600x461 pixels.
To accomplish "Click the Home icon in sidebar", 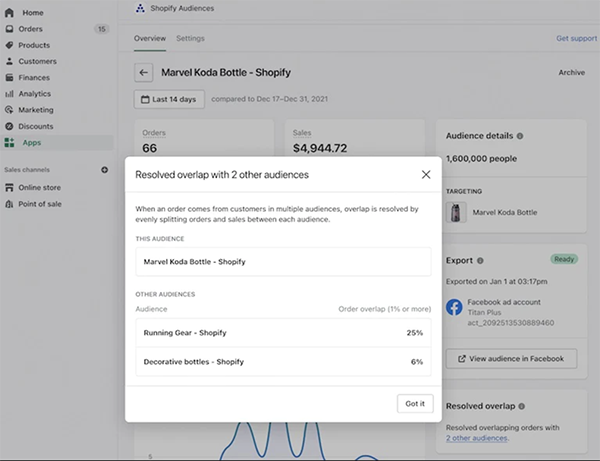I will pyautogui.click(x=9, y=13).
